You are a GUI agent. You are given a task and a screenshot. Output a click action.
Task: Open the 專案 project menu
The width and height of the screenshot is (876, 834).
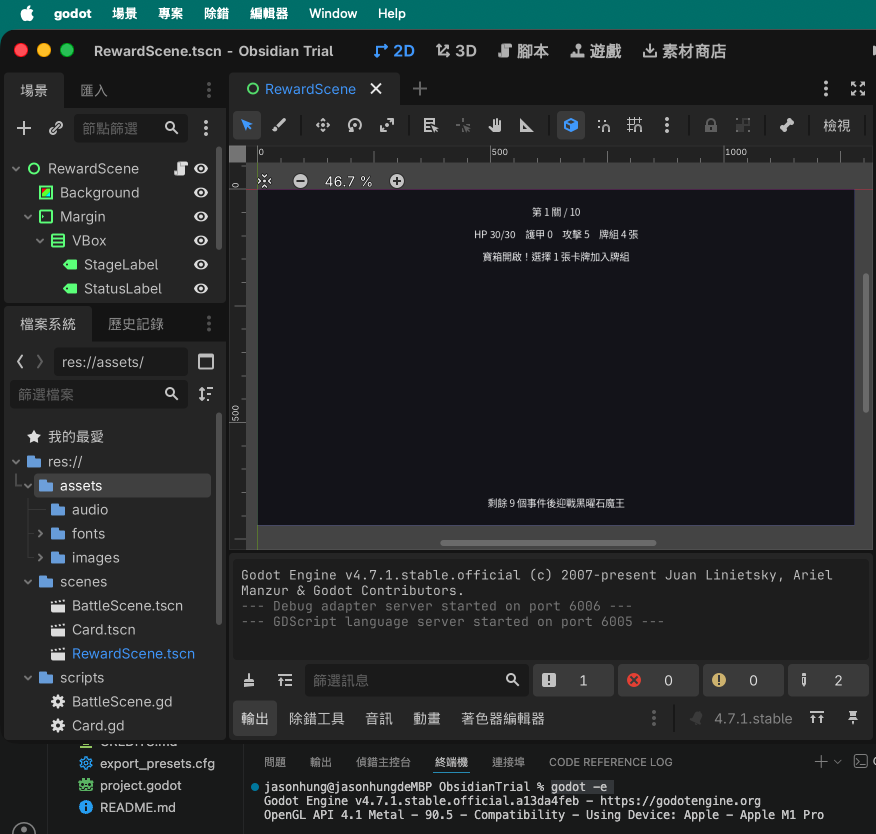[170, 13]
